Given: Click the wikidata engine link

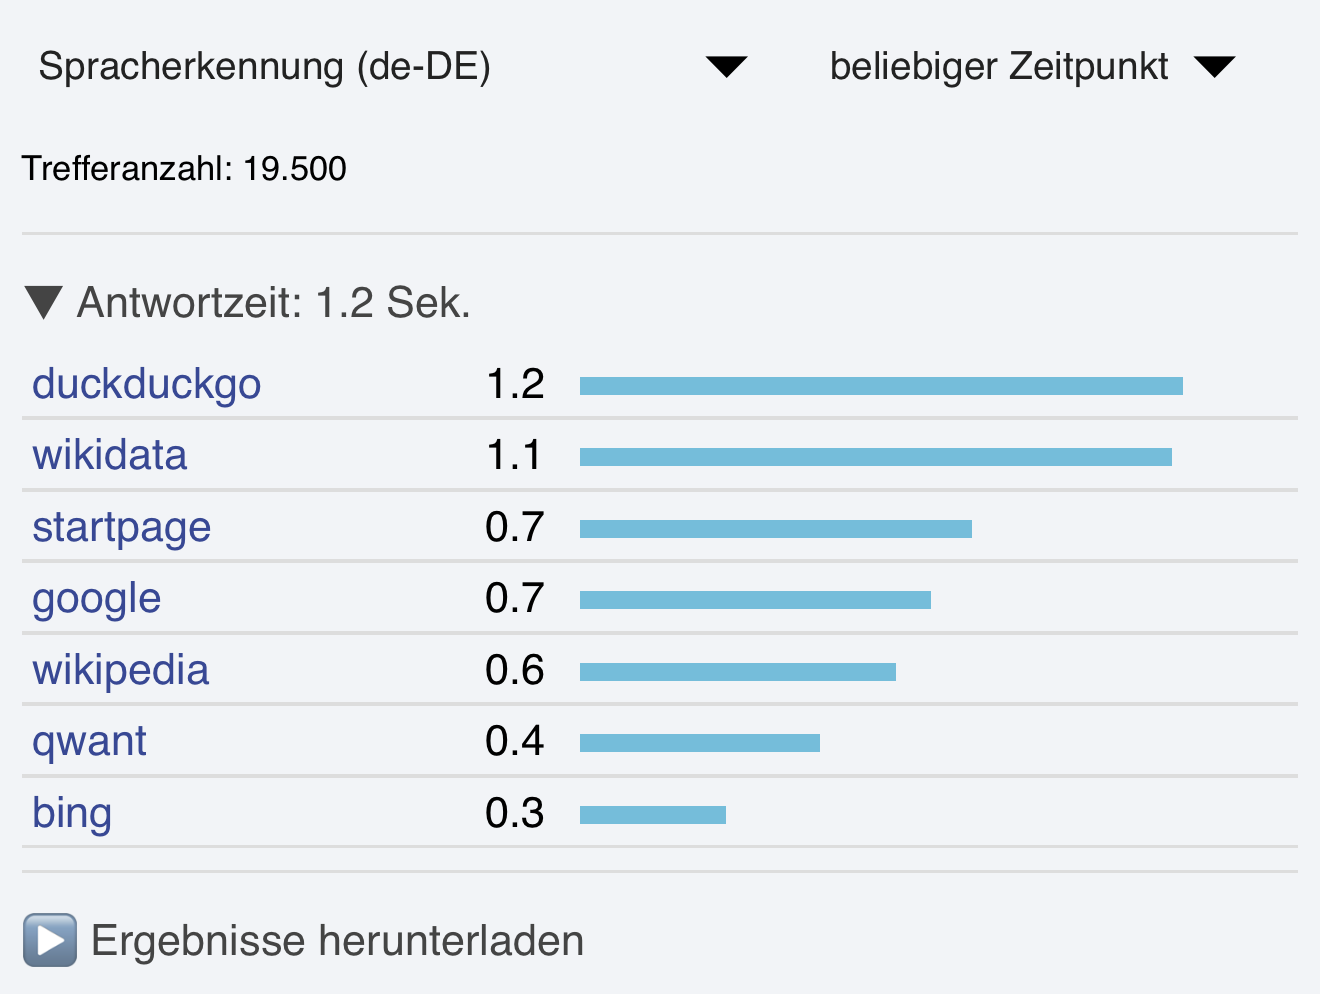Looking at the screenshot, I should 109,455.
